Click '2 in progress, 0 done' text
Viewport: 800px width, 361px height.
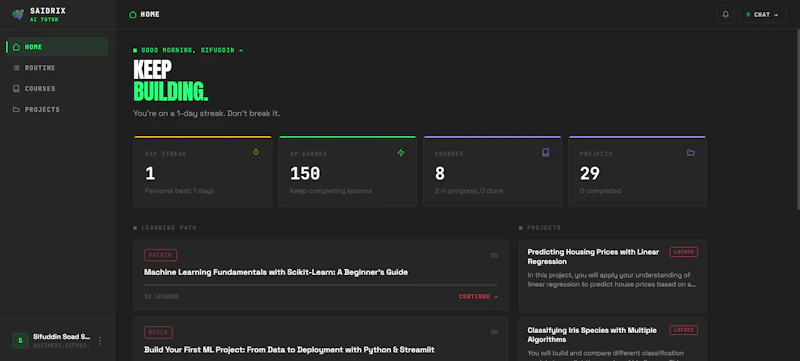tap(469, 191)
